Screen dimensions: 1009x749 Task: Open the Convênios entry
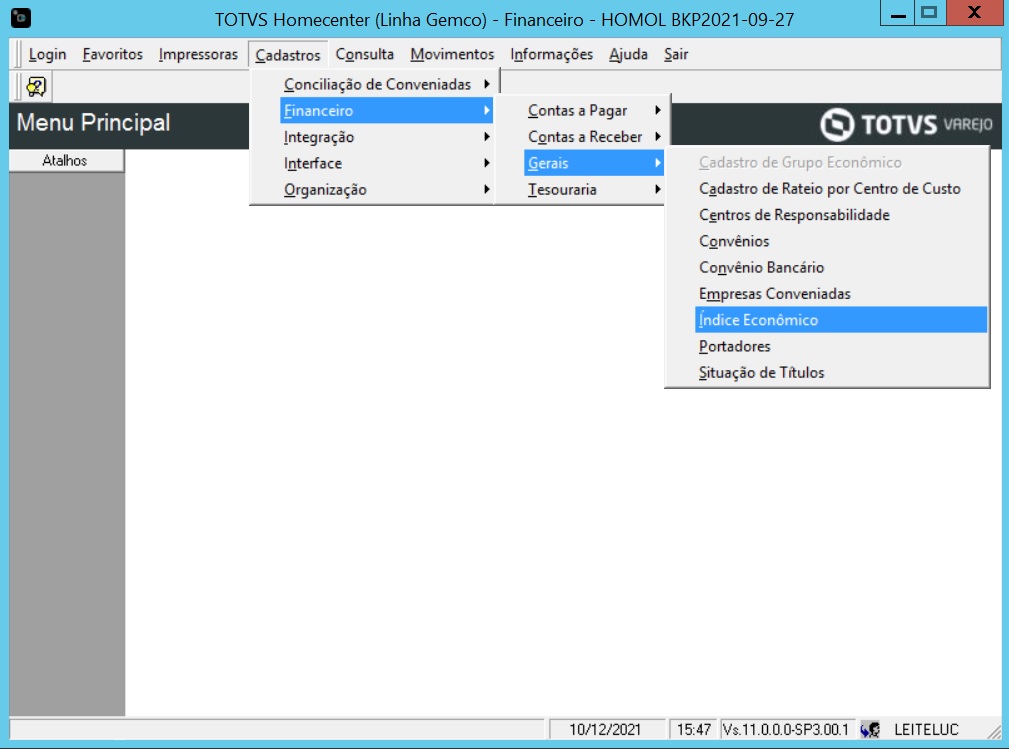[x=841, y=241]
